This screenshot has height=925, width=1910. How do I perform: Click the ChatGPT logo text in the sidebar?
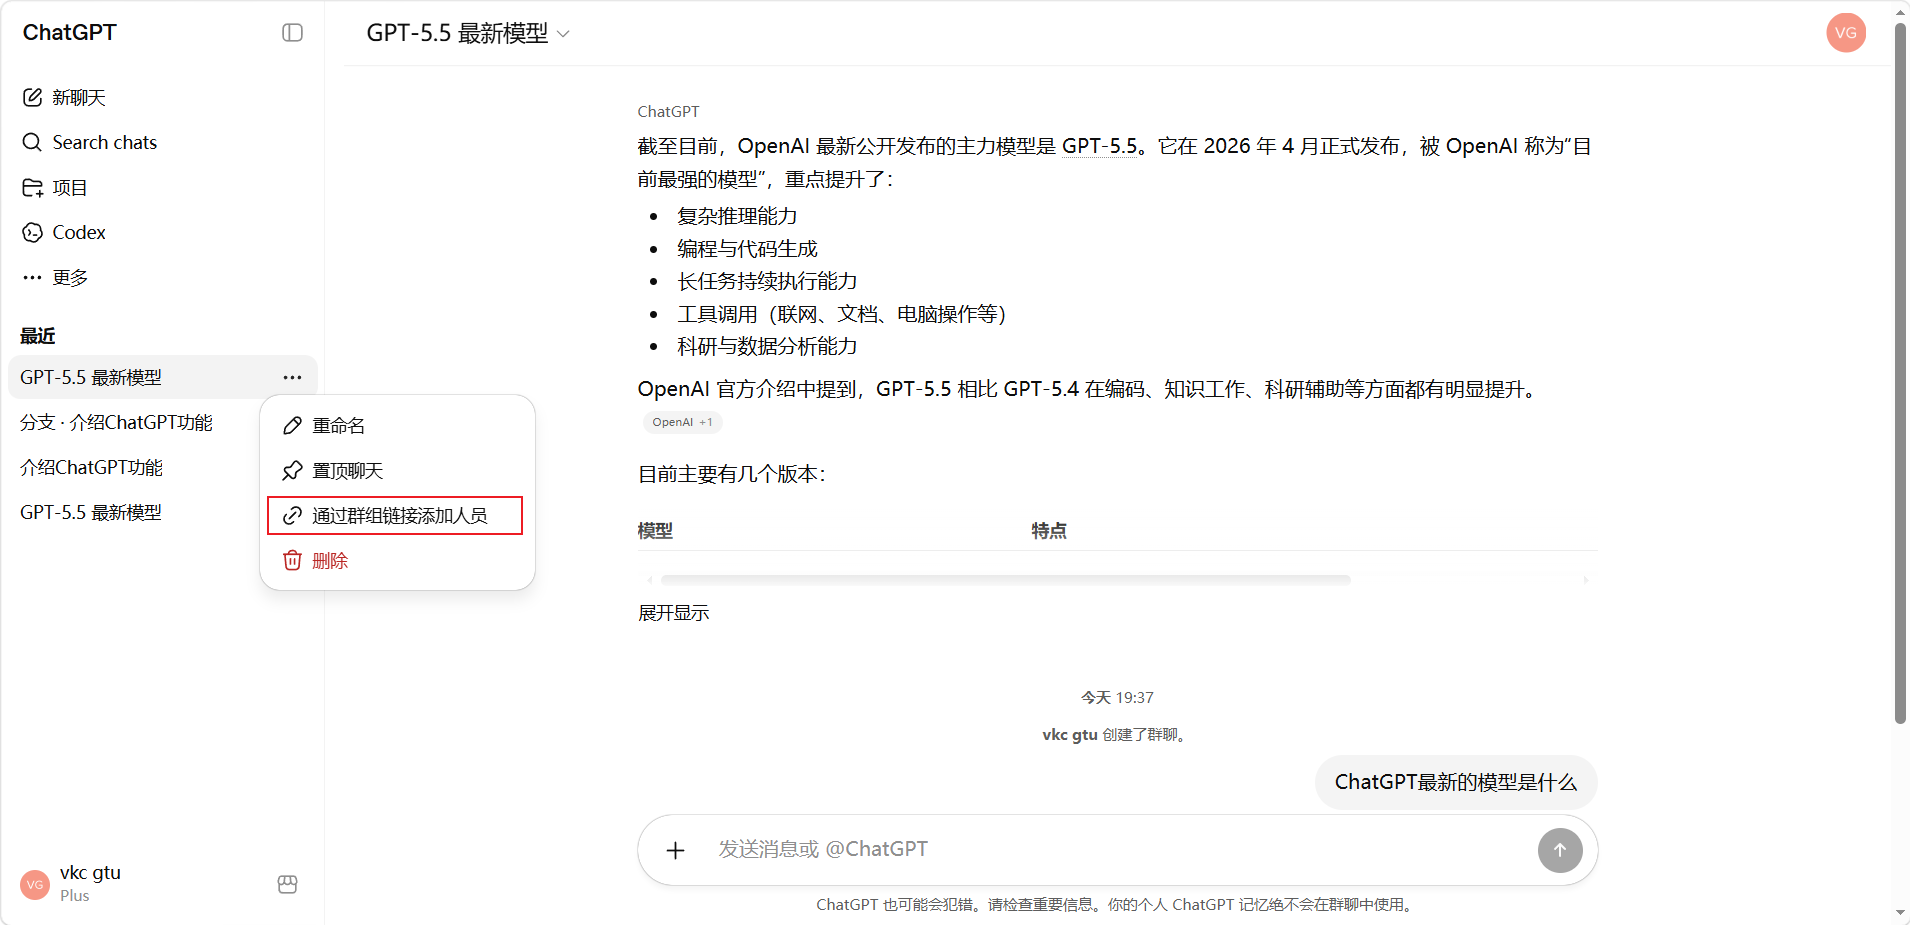69,33
